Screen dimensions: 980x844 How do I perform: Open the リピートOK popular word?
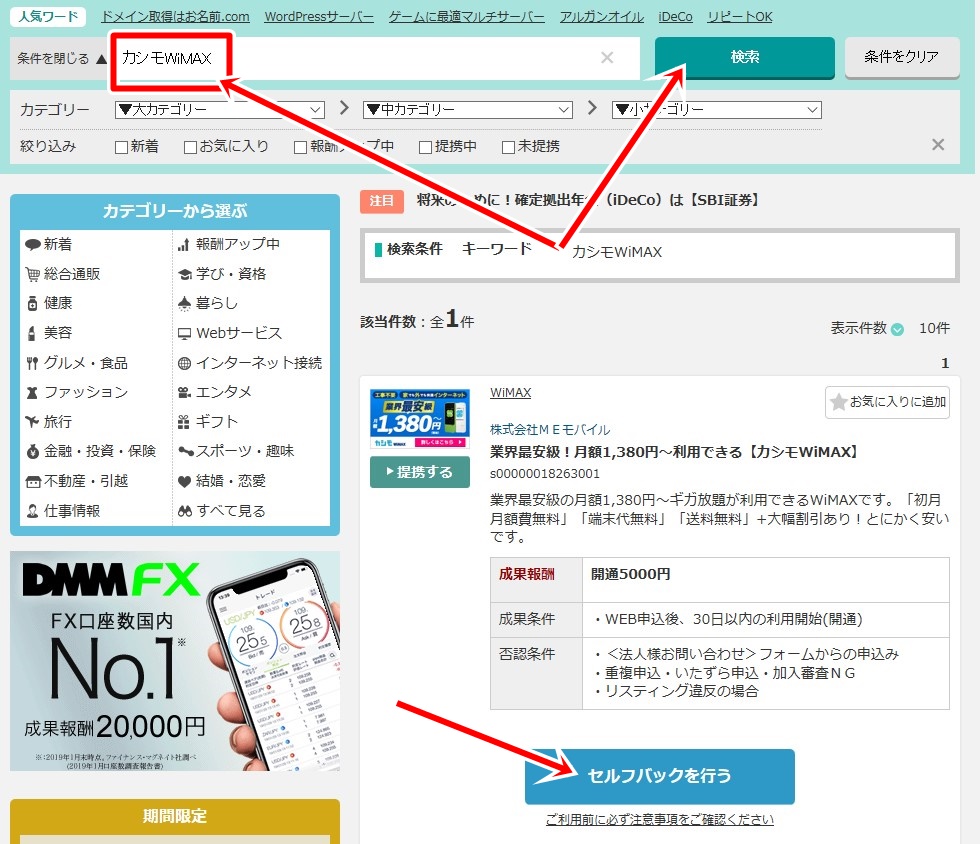pyautogui.click(x=739, y=17)
